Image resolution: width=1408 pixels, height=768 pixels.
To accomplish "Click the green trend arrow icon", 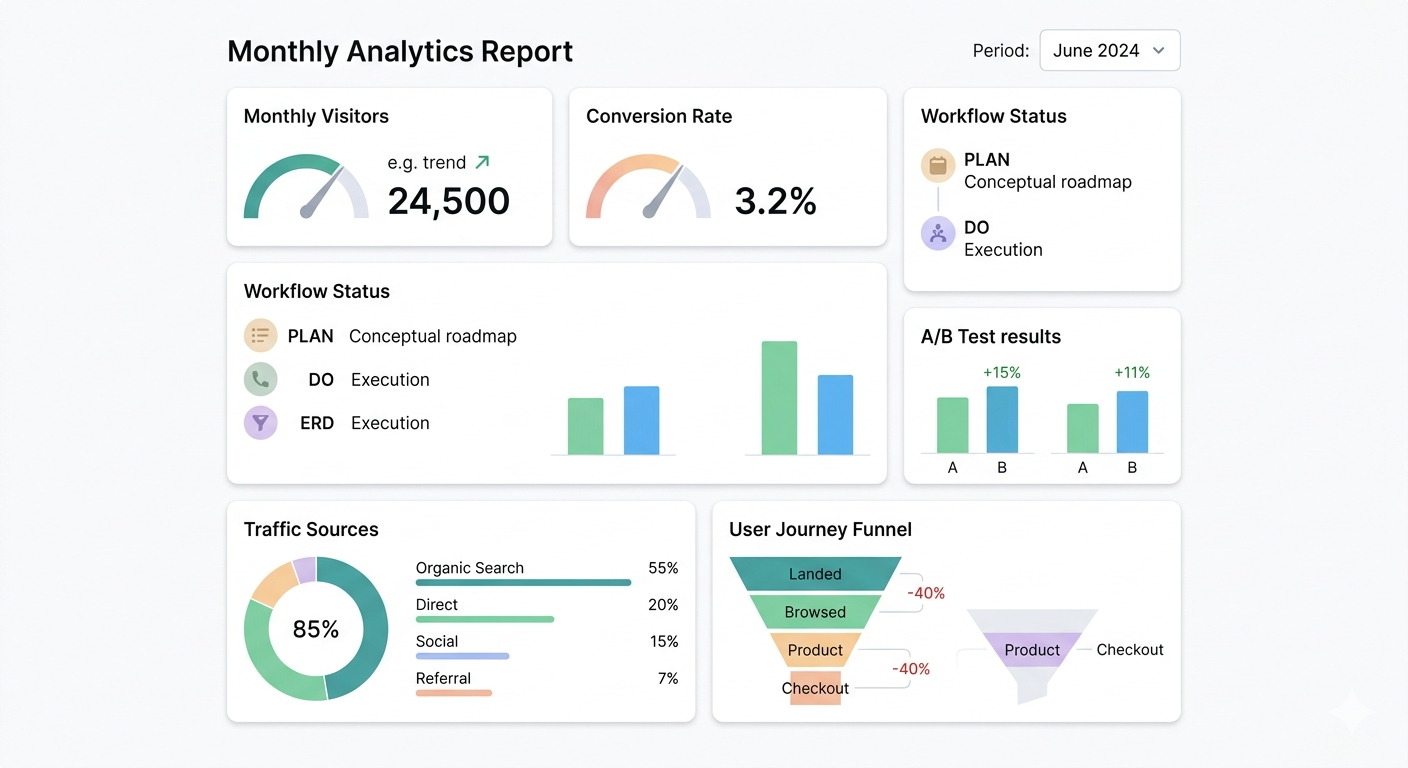I will [483, 162].
